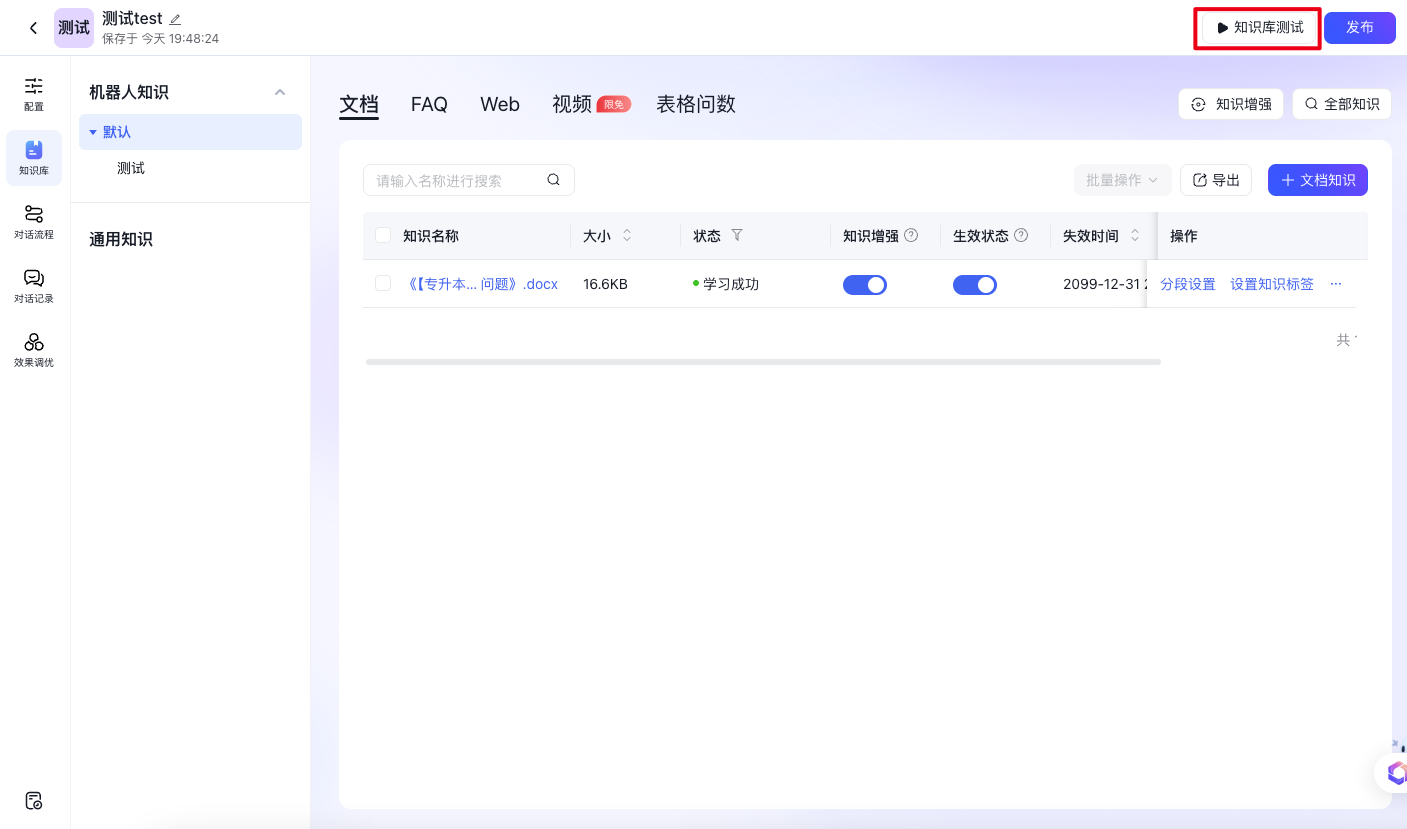Open the 对话记录 sidebar section

point(34,285)
